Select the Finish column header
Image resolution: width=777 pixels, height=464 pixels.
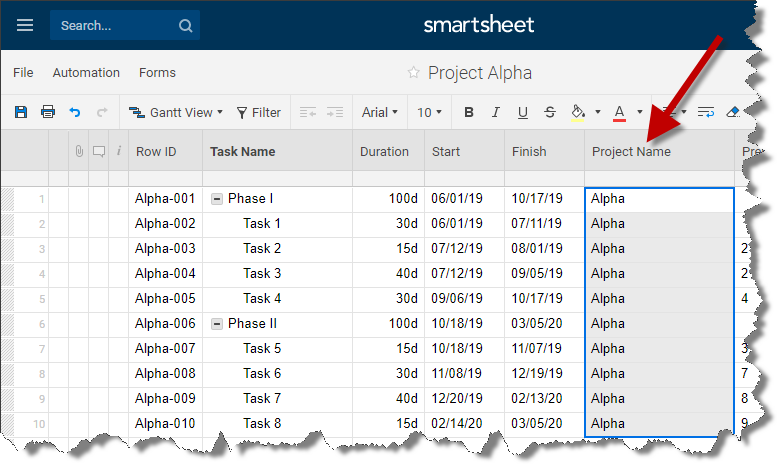545,151
